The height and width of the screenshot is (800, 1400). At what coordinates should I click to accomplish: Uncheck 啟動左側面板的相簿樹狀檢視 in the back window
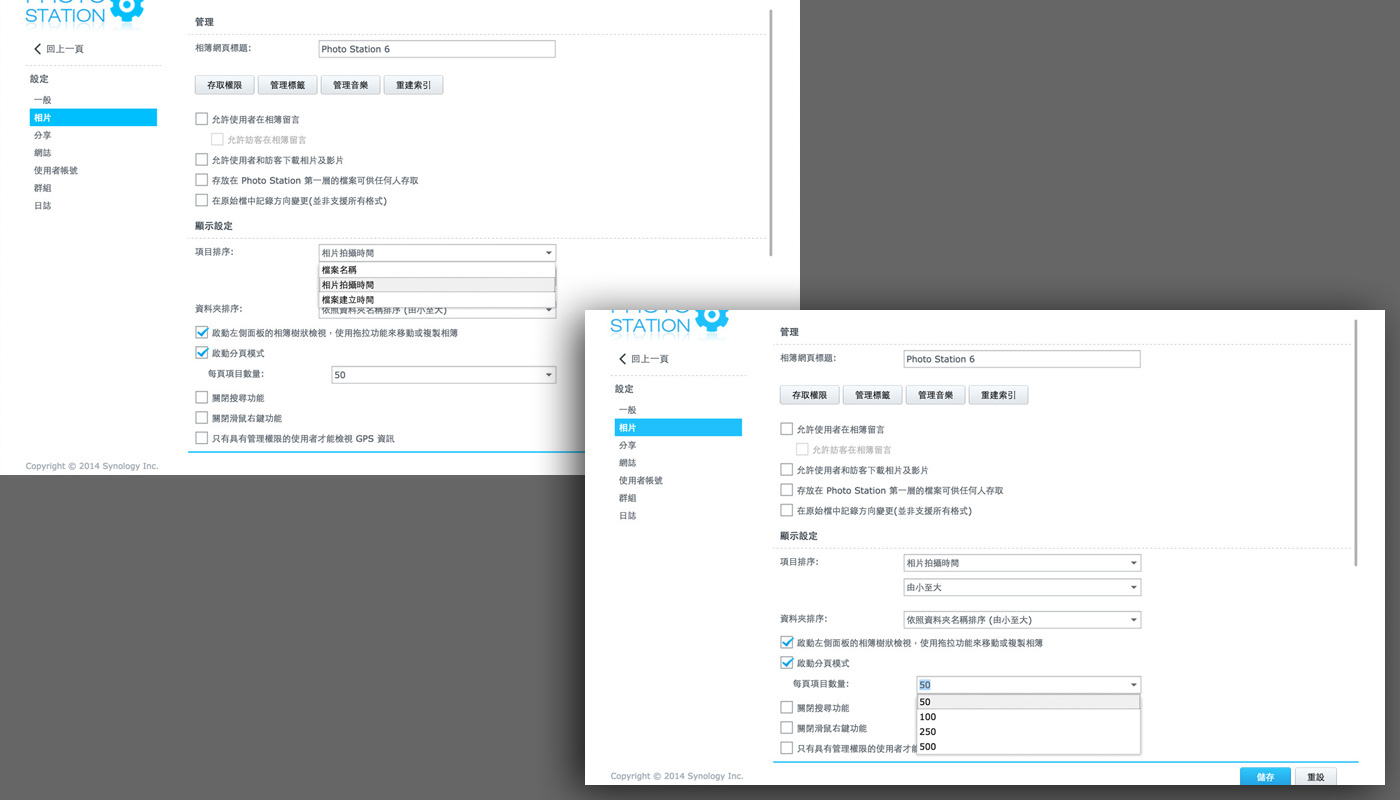pos(202,332)
